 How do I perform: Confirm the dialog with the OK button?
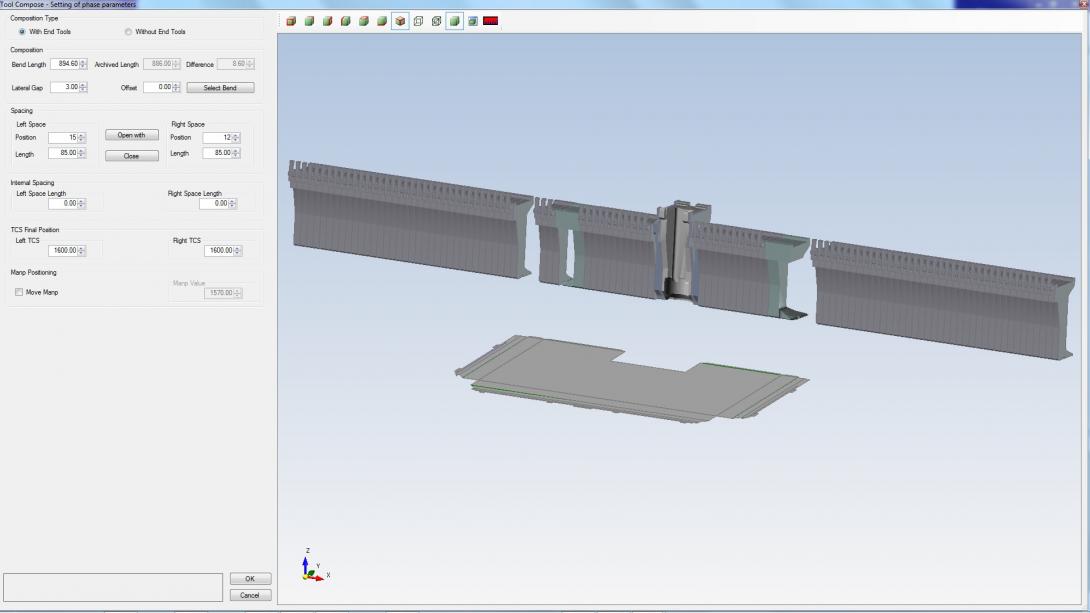(x=250, y=579)
